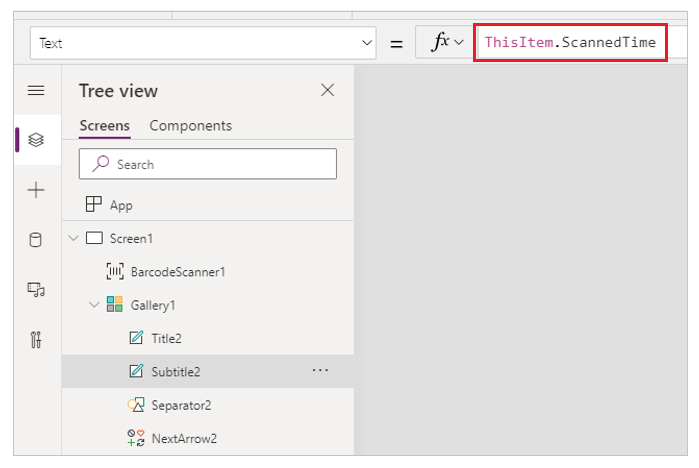Image resolution: width=699 pixels, height=468 pixels.
Task: Click the magnifier icon in Search
Action: 101,164
